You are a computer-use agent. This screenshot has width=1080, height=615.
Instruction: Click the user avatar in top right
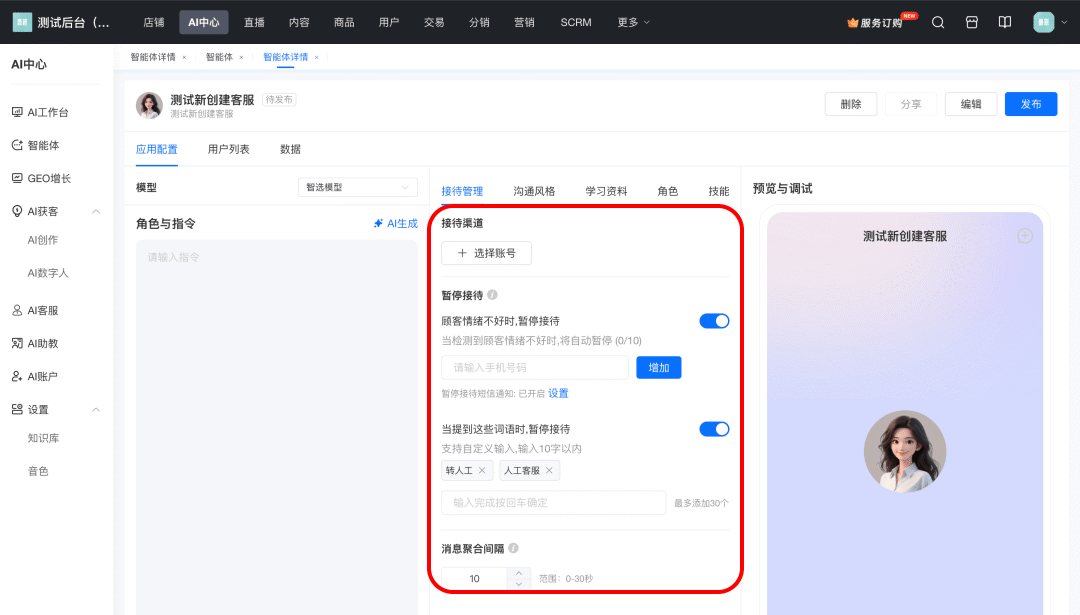[1043, 22]
